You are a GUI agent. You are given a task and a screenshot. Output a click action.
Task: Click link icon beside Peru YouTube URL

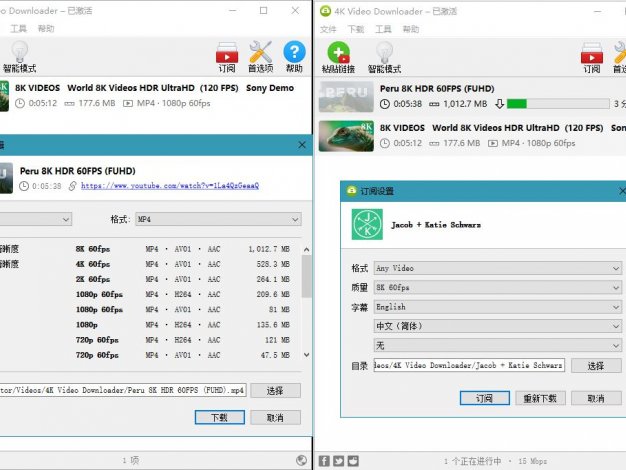tap(73, 186)
